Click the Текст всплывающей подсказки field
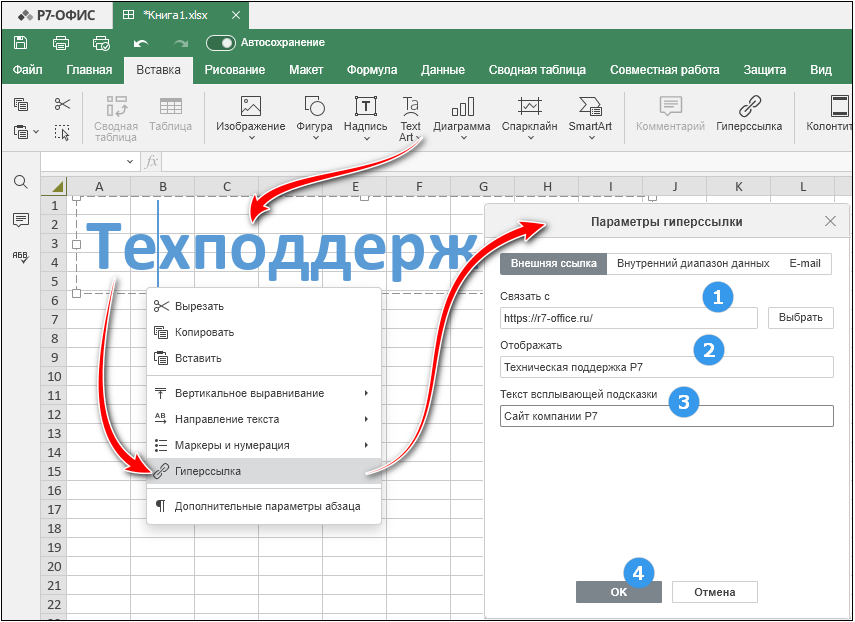 pos(666,416)
